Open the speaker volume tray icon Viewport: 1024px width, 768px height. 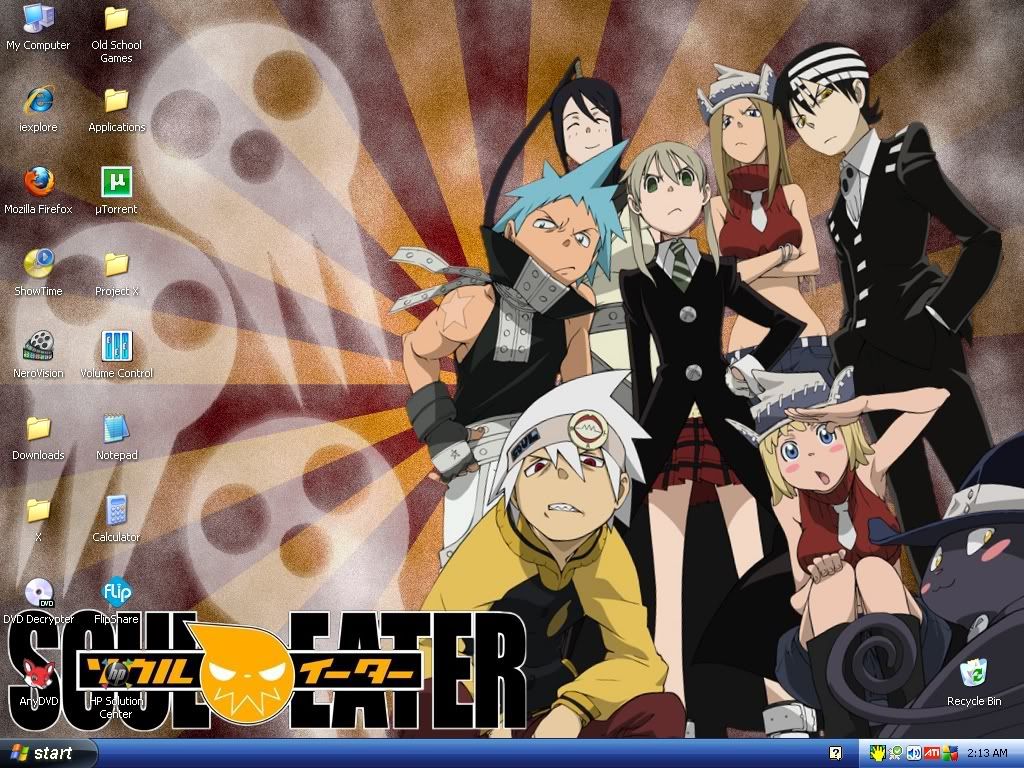coord(914,754)
